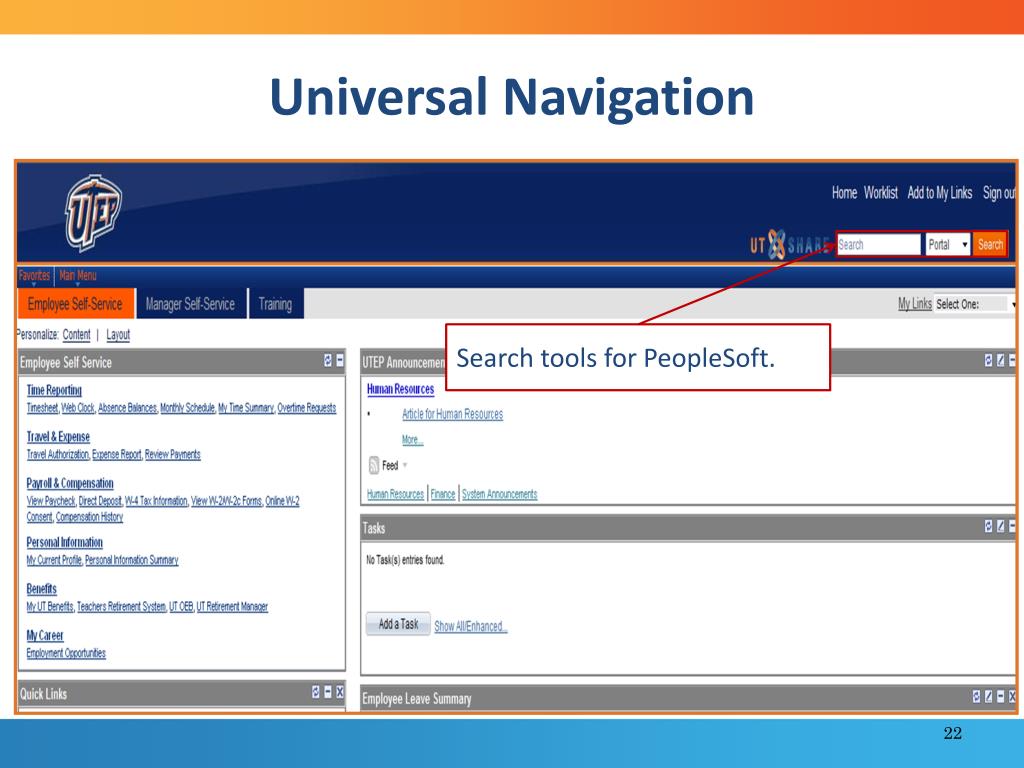Open the Web Clock link
Screen dimensions: 1024x768
click(x=78, y=408)
